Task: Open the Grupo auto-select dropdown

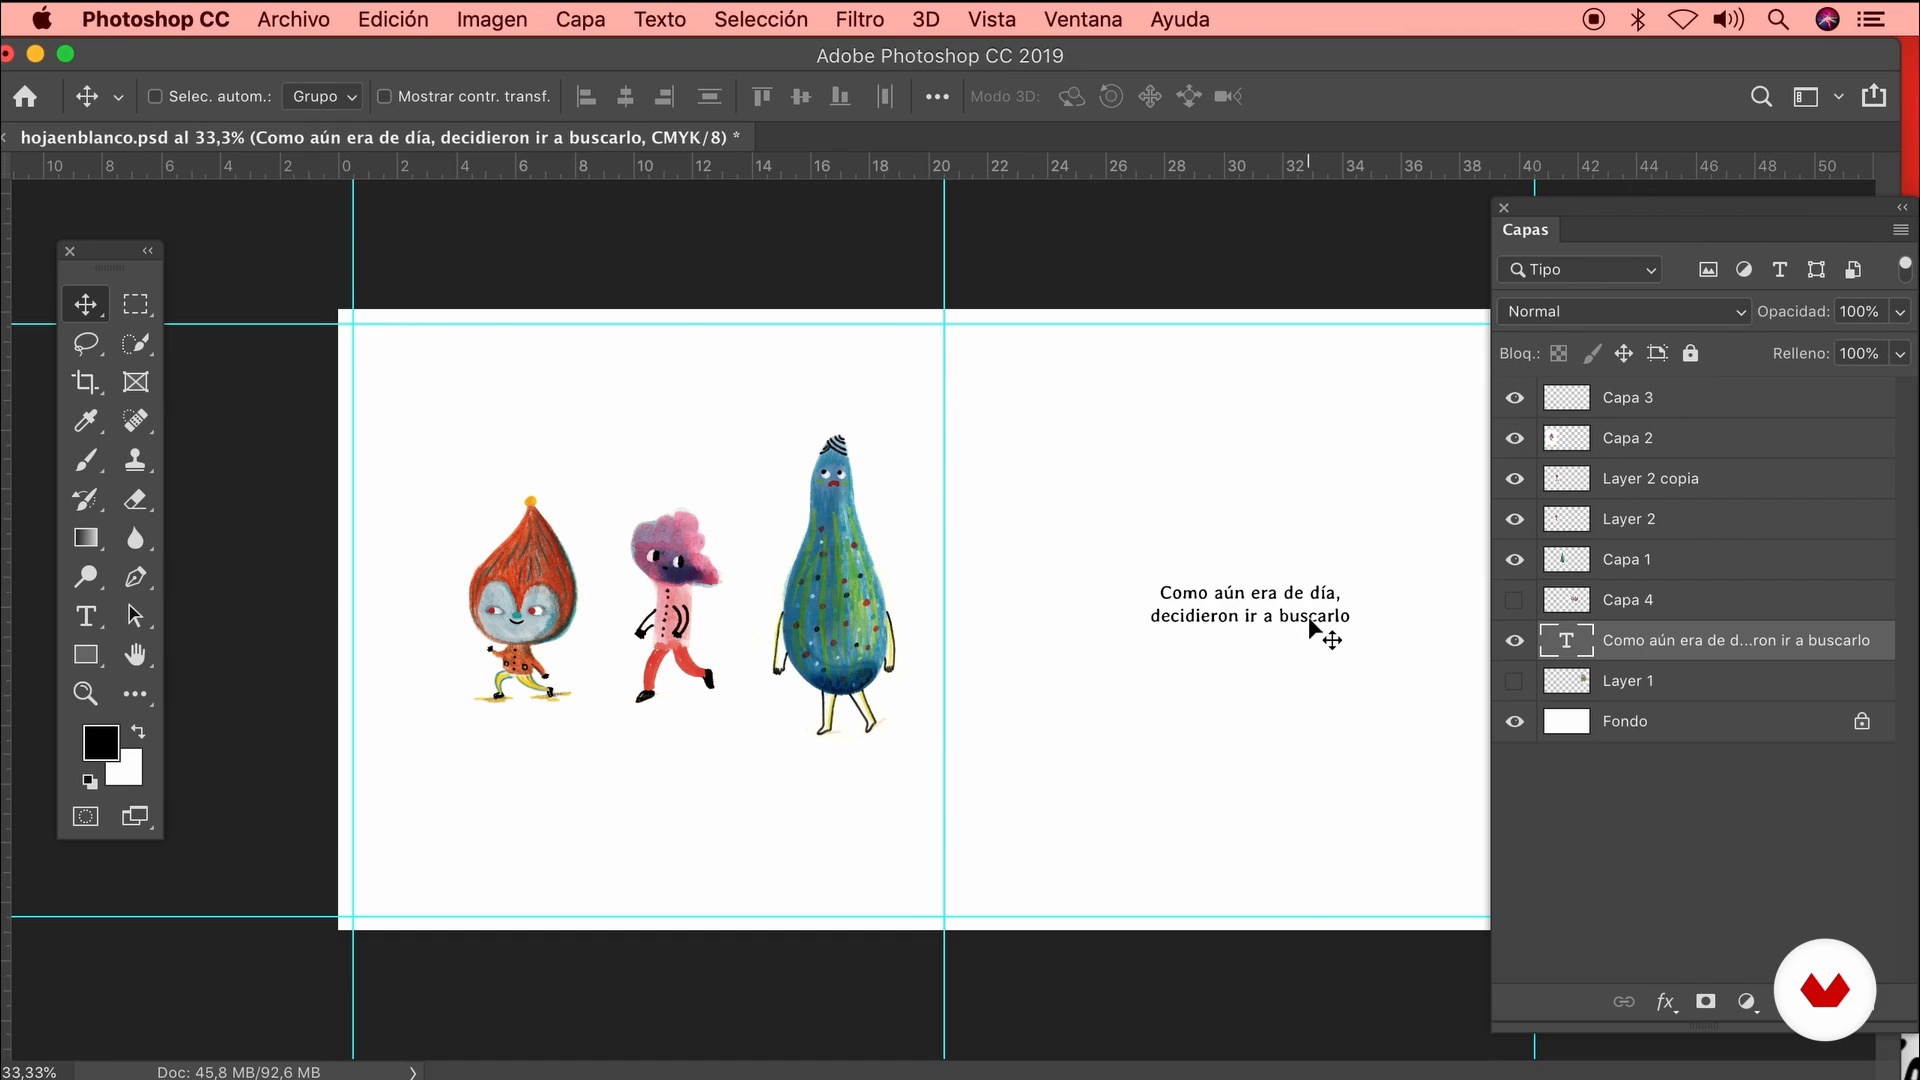Action: point(323,96)
